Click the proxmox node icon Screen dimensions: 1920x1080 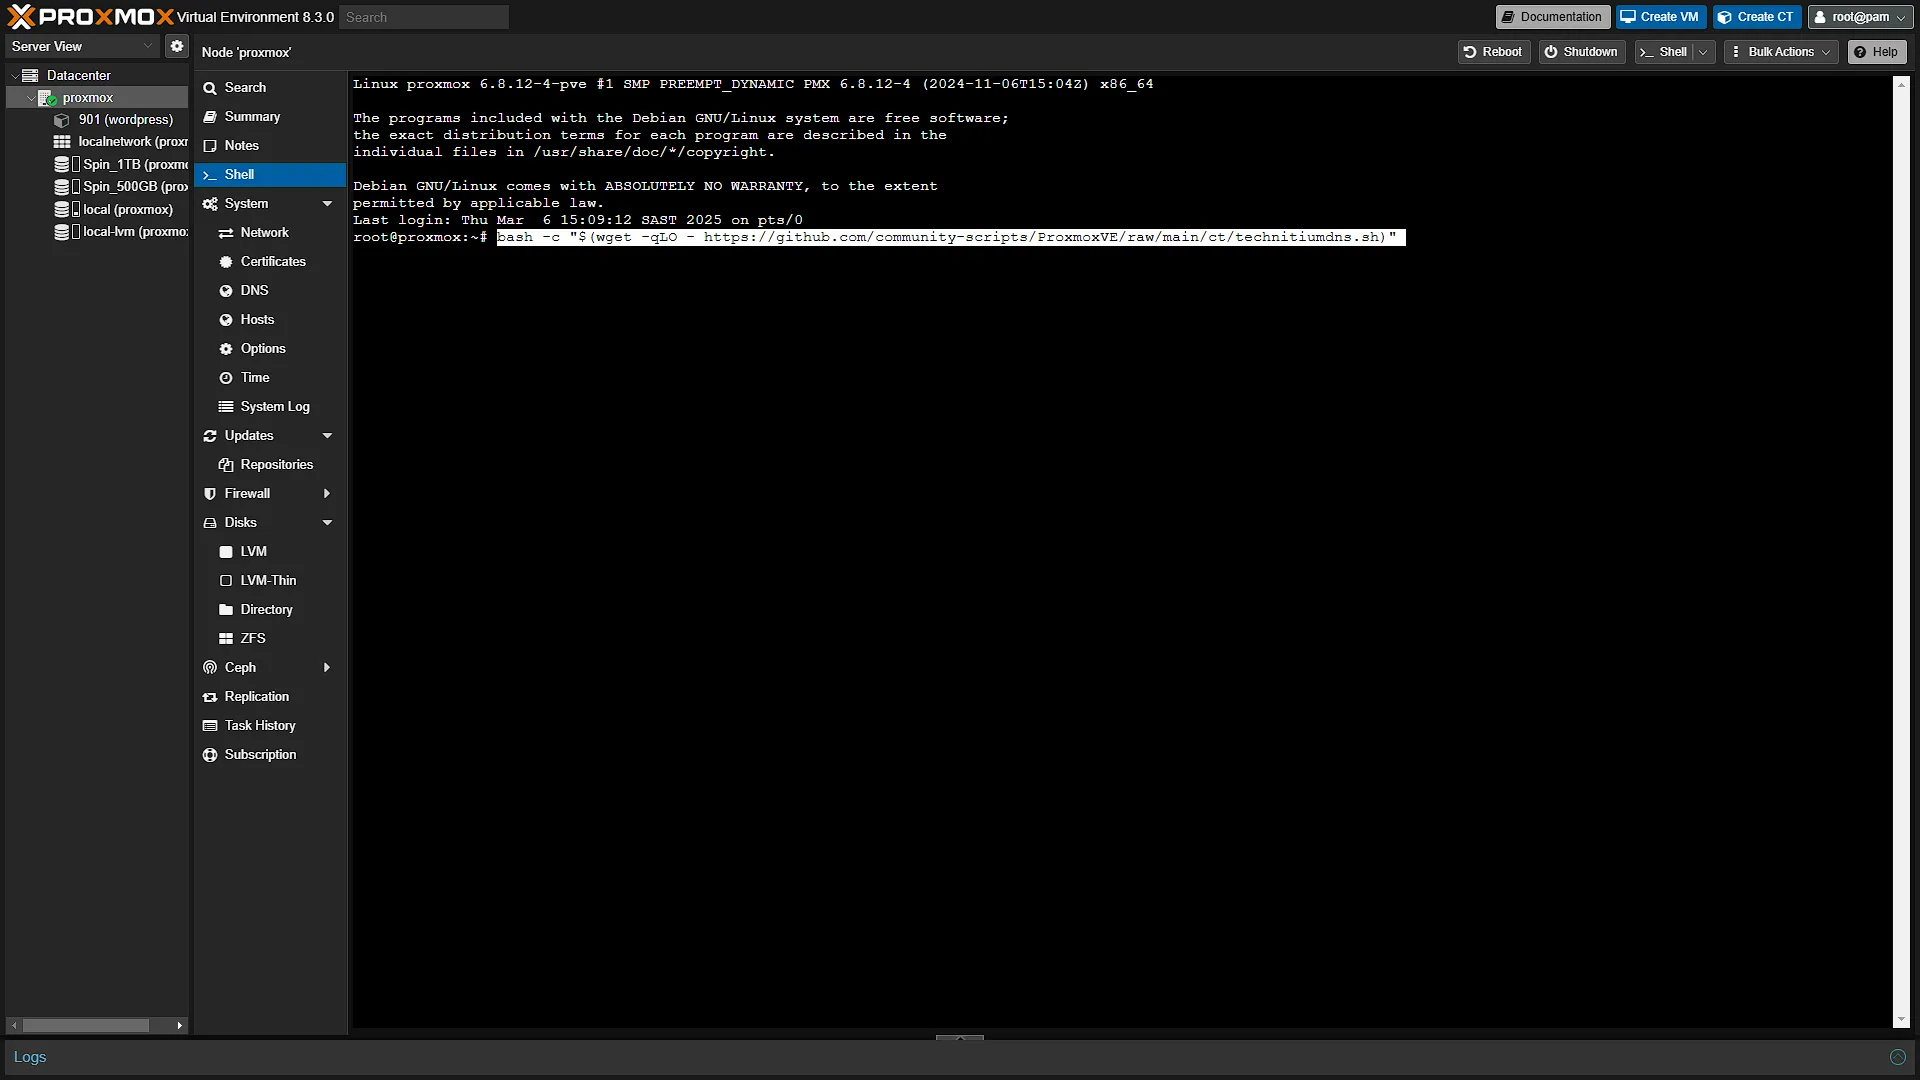47,98
